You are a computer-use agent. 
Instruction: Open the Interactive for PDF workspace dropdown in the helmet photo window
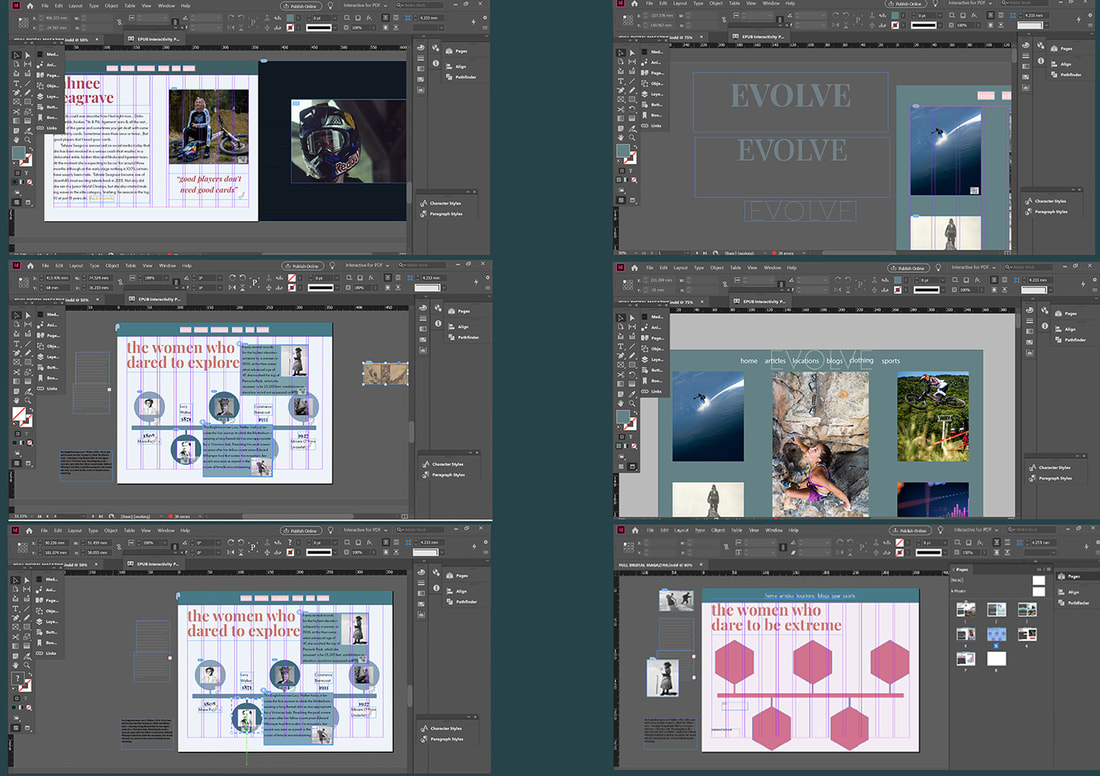click(365, 6)
